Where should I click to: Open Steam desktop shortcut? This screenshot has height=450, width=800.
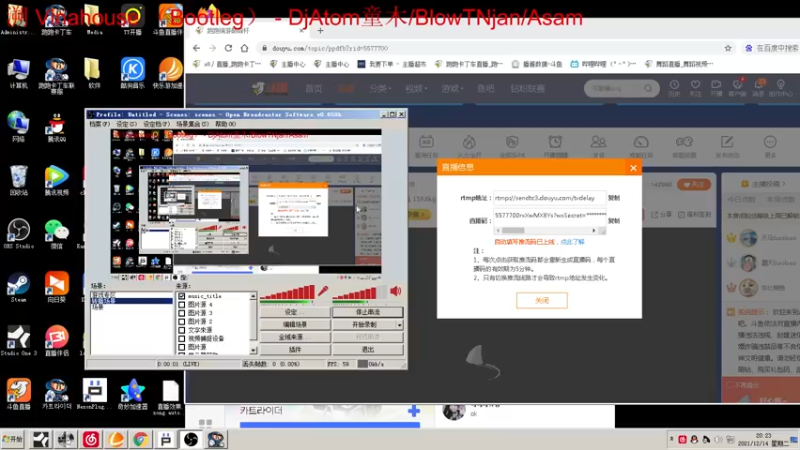coord(18,287)
